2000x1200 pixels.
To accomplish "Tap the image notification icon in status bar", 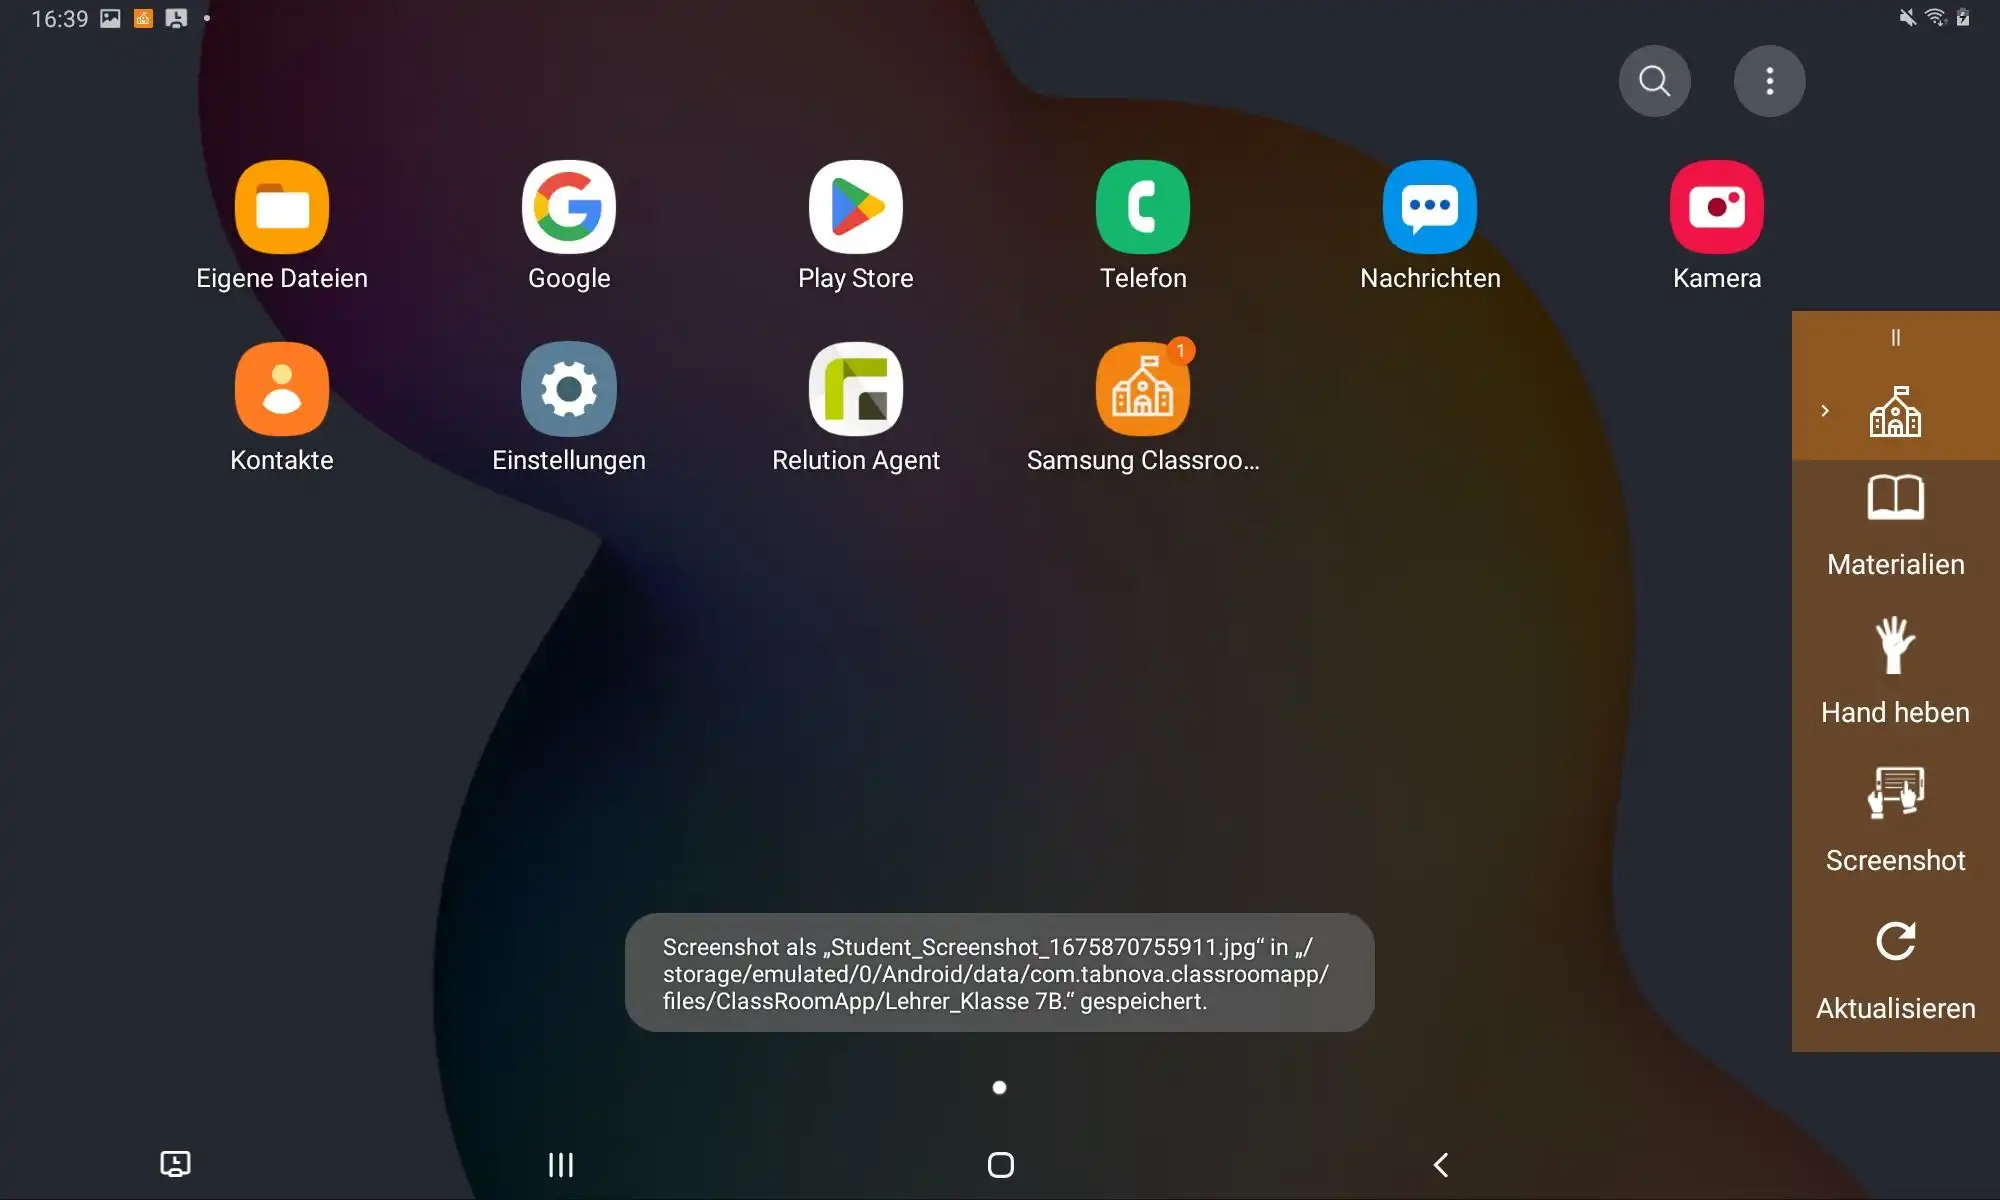I will pyautogui.click(x=110, y=18).
